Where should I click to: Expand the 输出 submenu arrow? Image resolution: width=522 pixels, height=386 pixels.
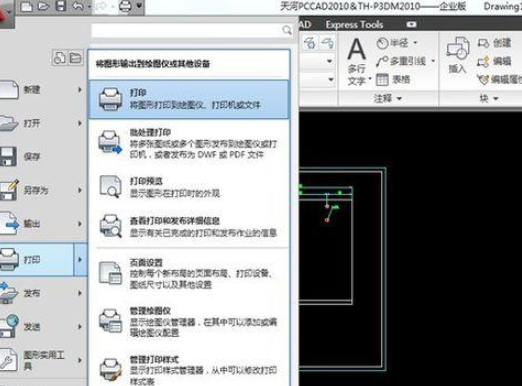tap(80, 223)
